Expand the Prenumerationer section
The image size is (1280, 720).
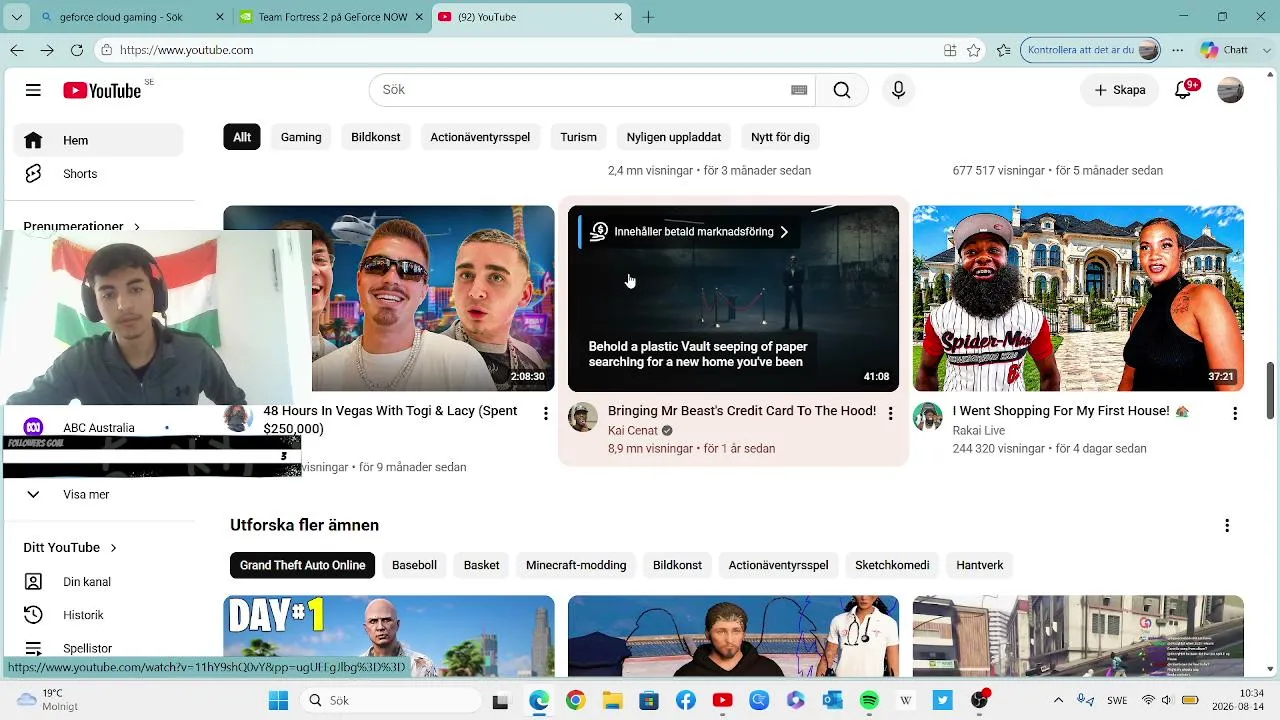pyautogui.click(x=82, y=227)
